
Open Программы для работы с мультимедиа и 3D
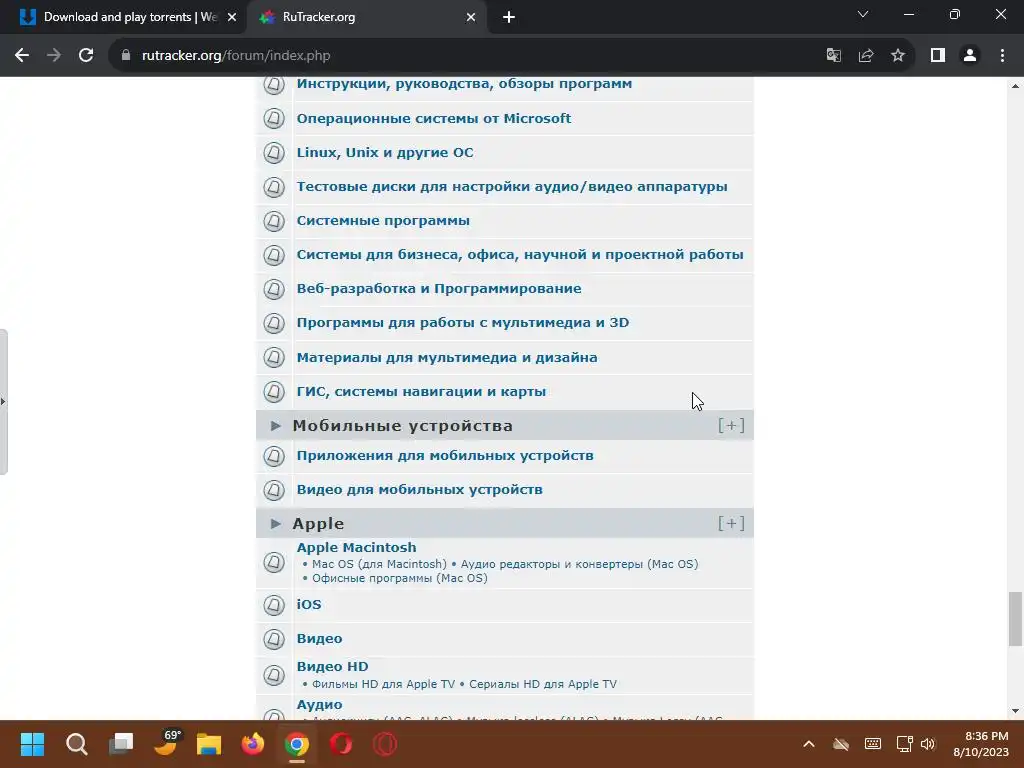pyautogui.click(x=462, y=323)
